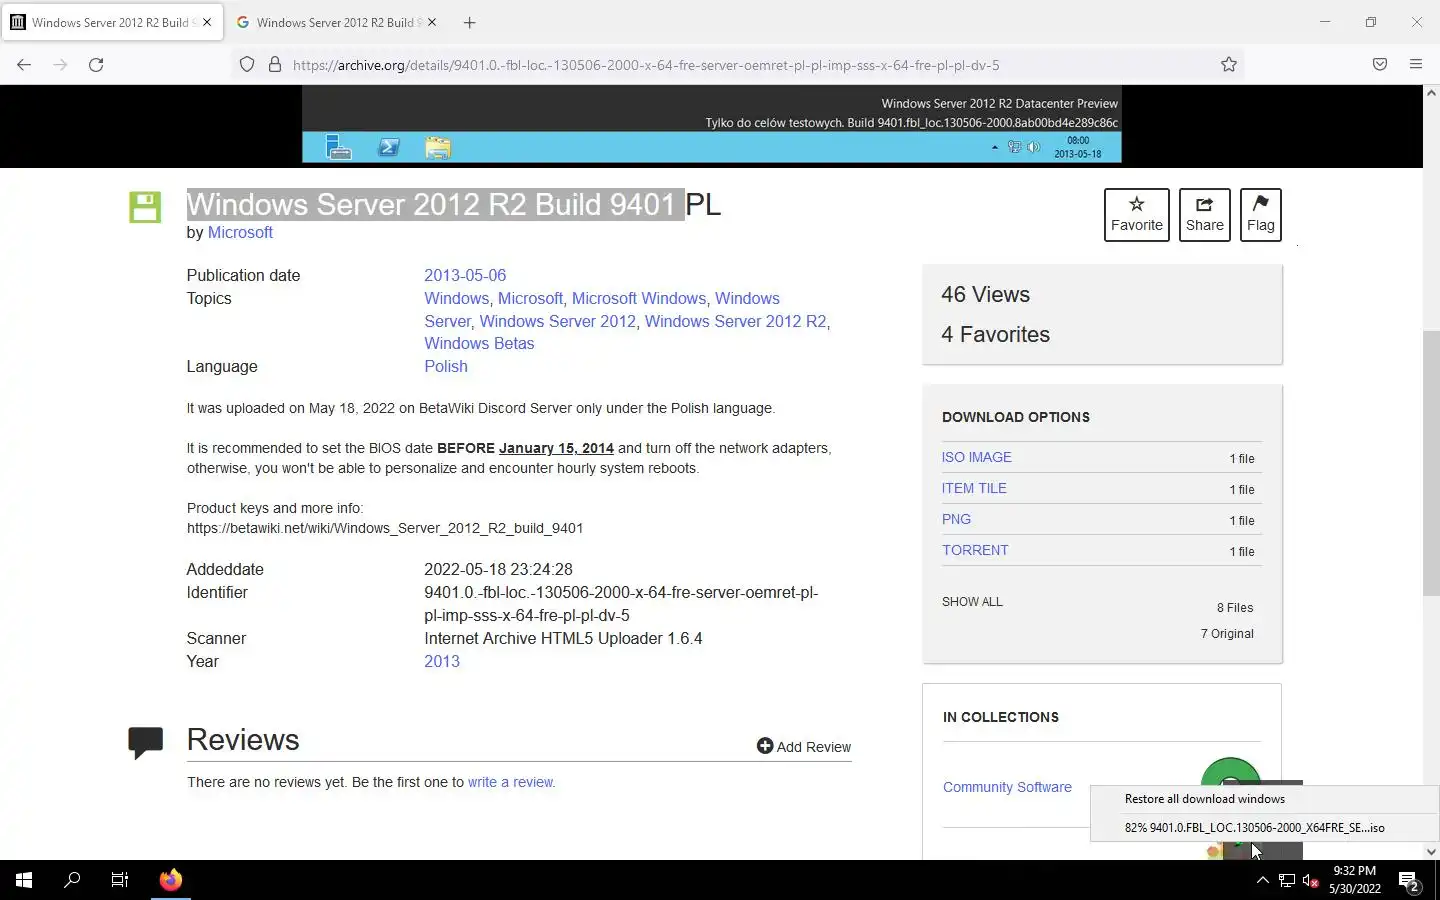Viewport: 1440px width, 900px height.
Task: Flag this item with the Flag button
Action: tap(1261, 214)
